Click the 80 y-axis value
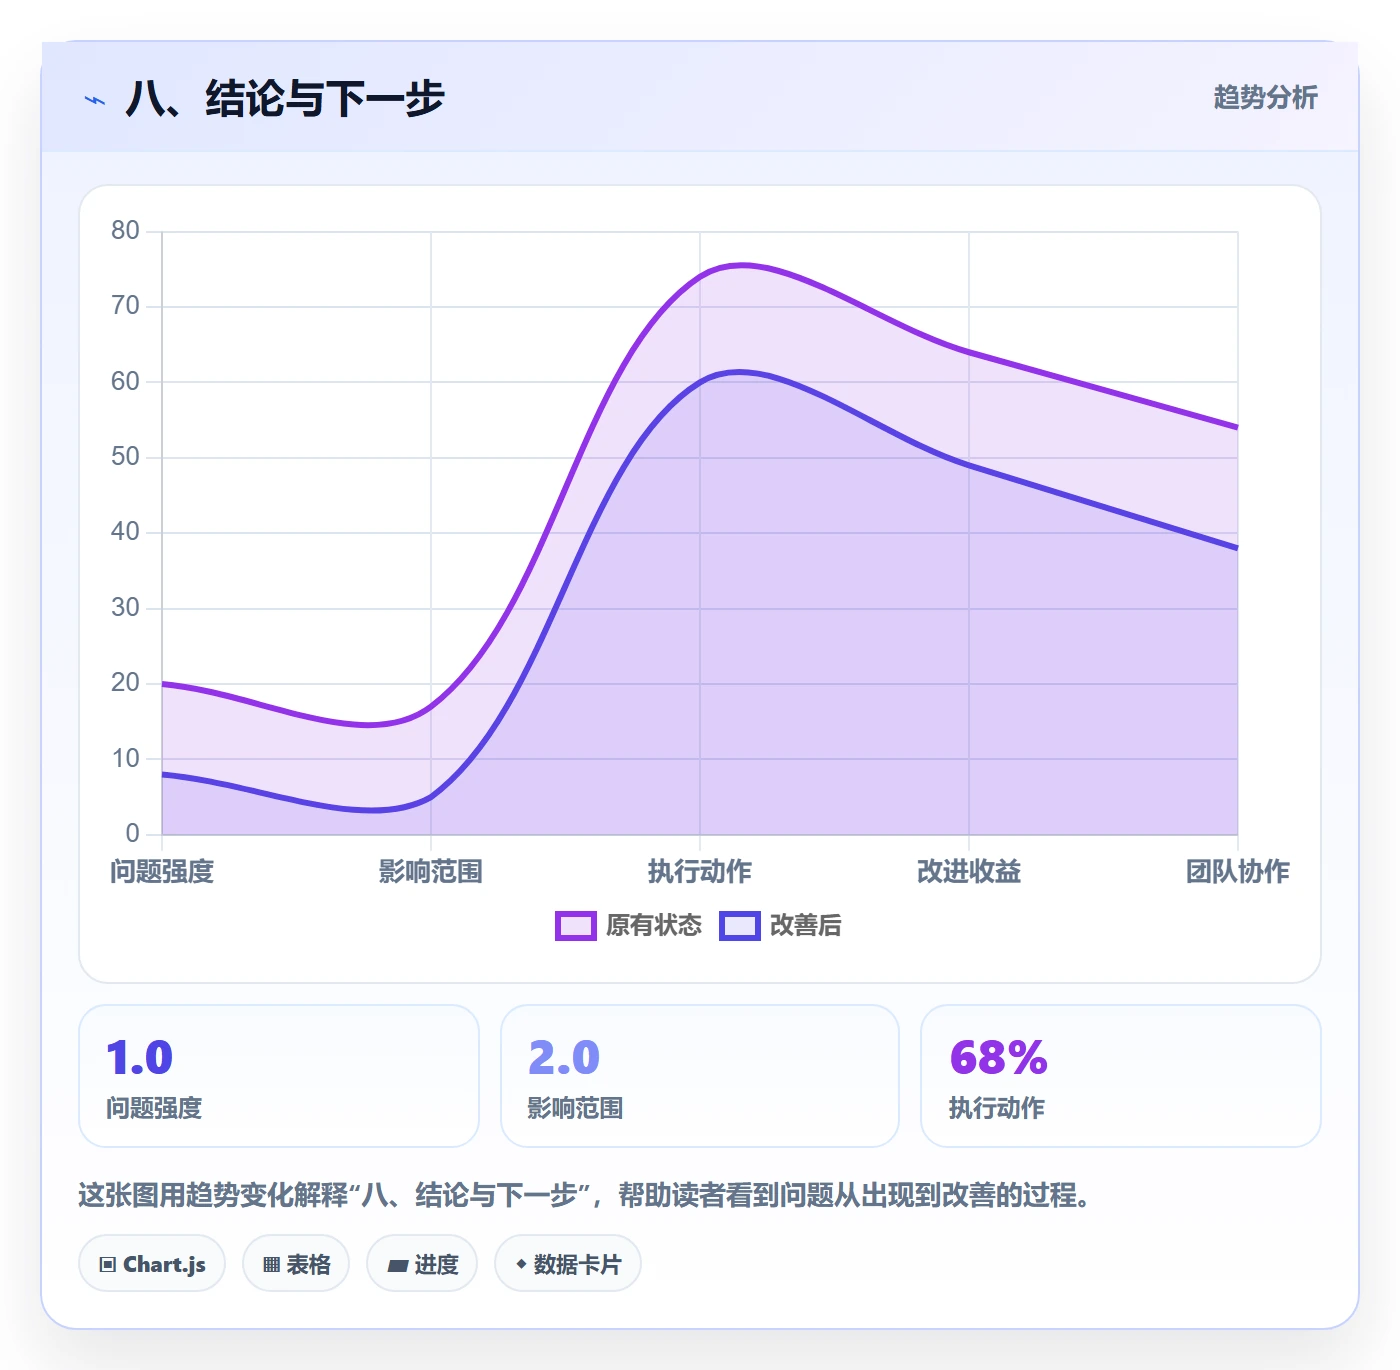 tap(125, 230)
